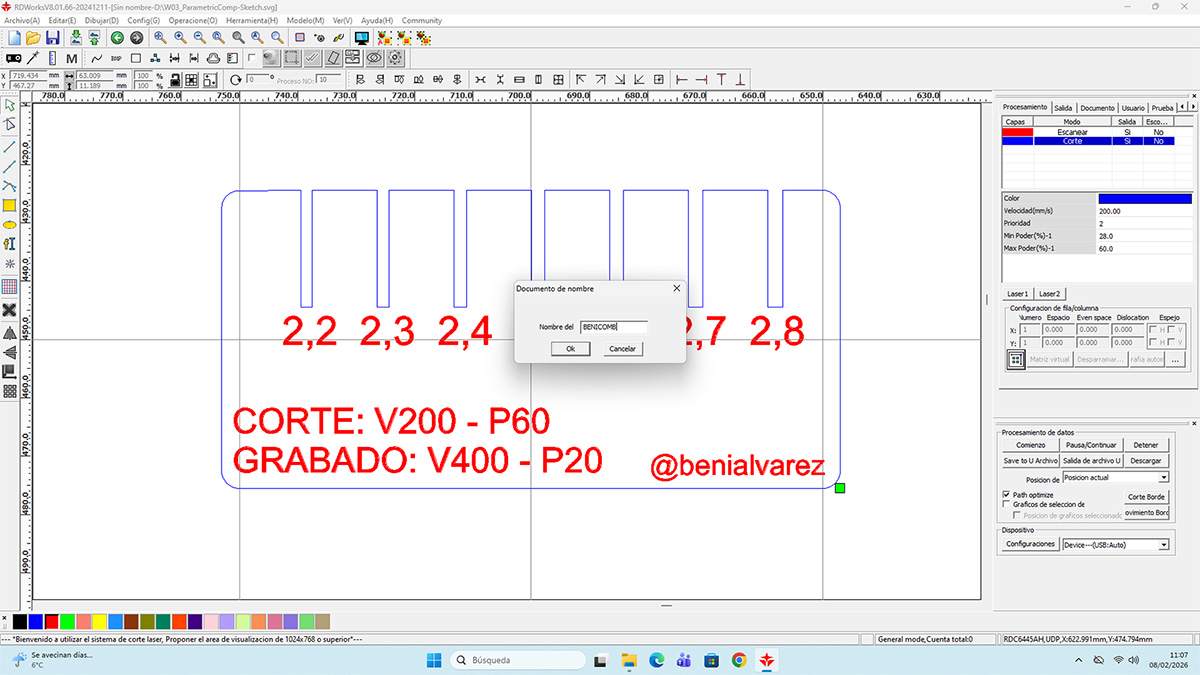The height and width of the screenshot is (675, 1200).
Task: Open the Dibujar(D) menu
Action: 102,20
